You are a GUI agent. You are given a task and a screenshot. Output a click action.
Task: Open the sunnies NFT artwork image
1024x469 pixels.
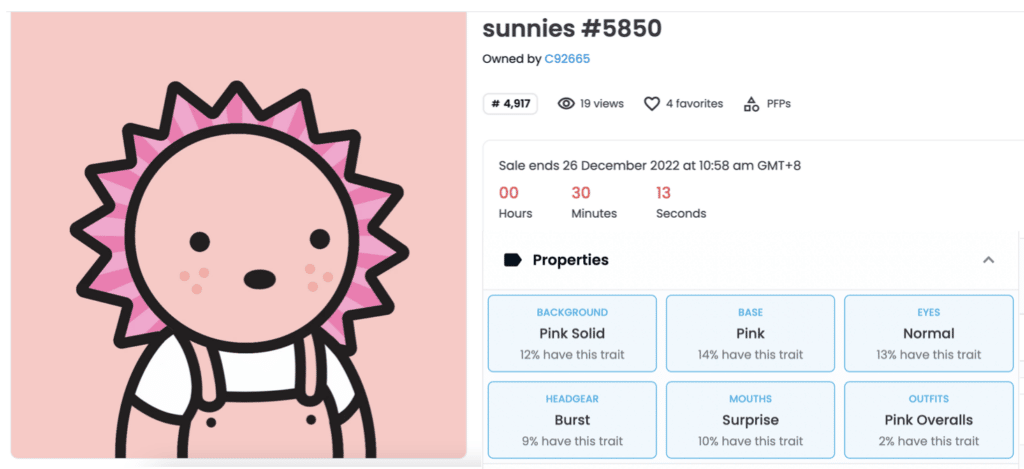pos(239,235)
